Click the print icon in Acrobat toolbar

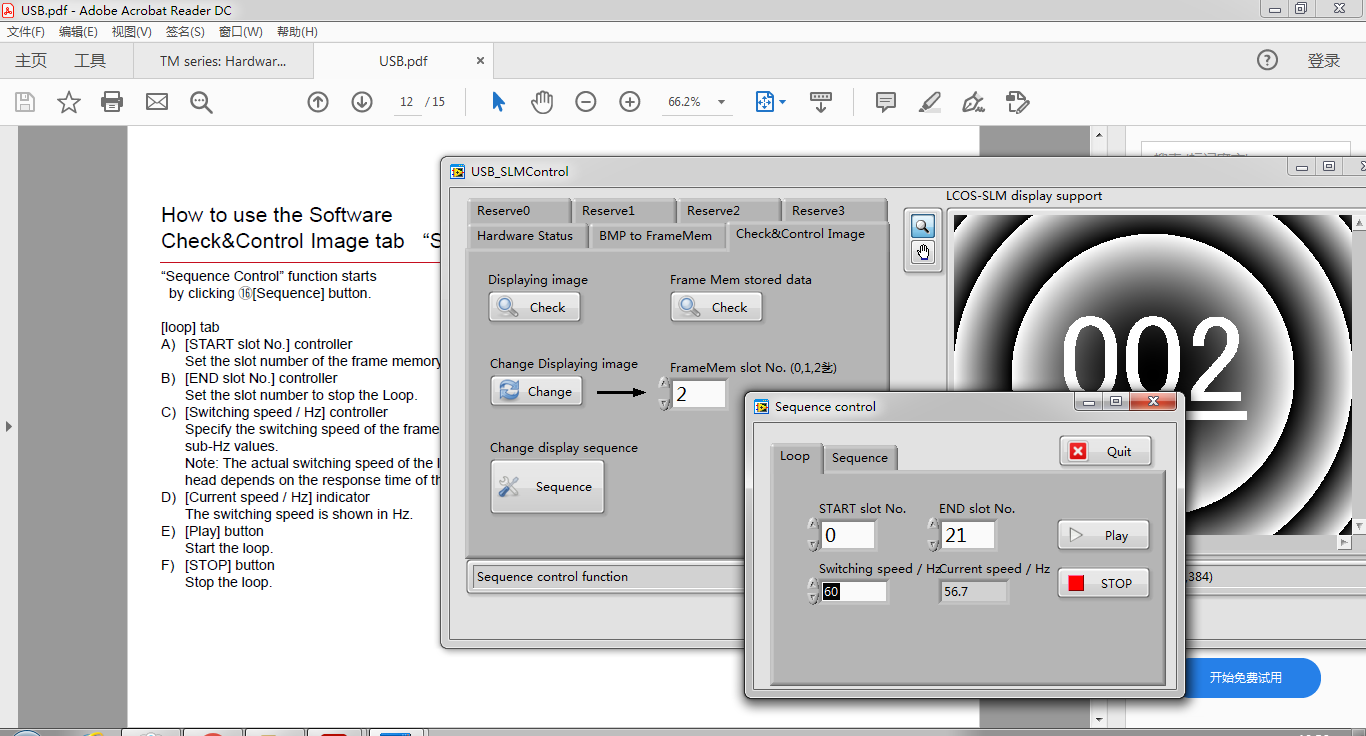(112, 102)
